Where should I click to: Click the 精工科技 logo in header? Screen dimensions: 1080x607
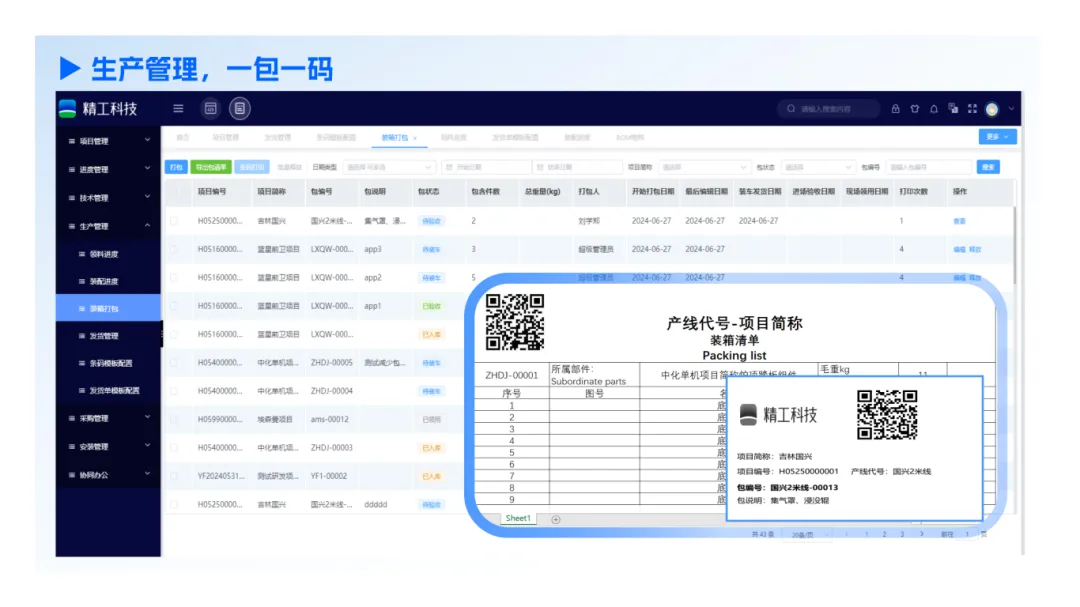tap(98, 109)
